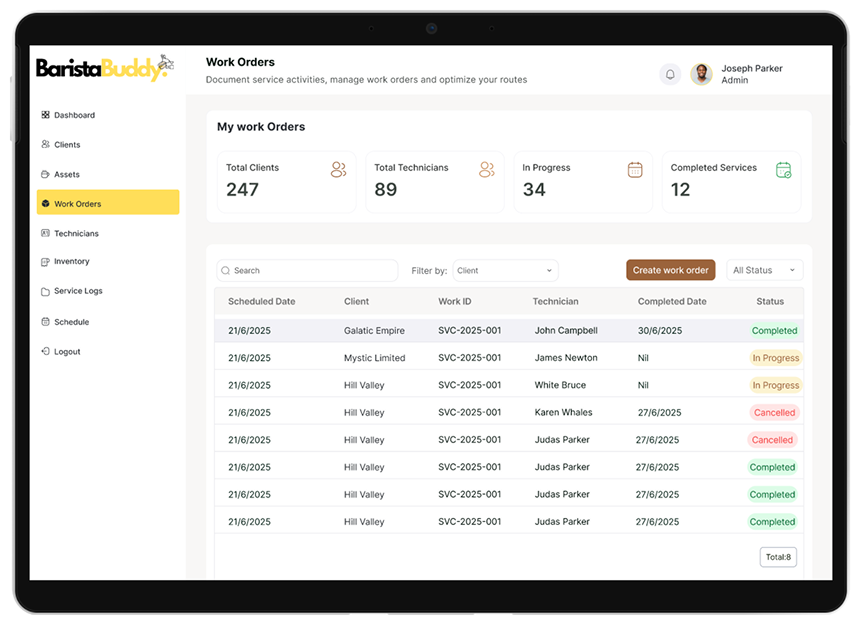Log out using the Logout item
The width and height of the screenshot is (851, 617).
(67, 352)
